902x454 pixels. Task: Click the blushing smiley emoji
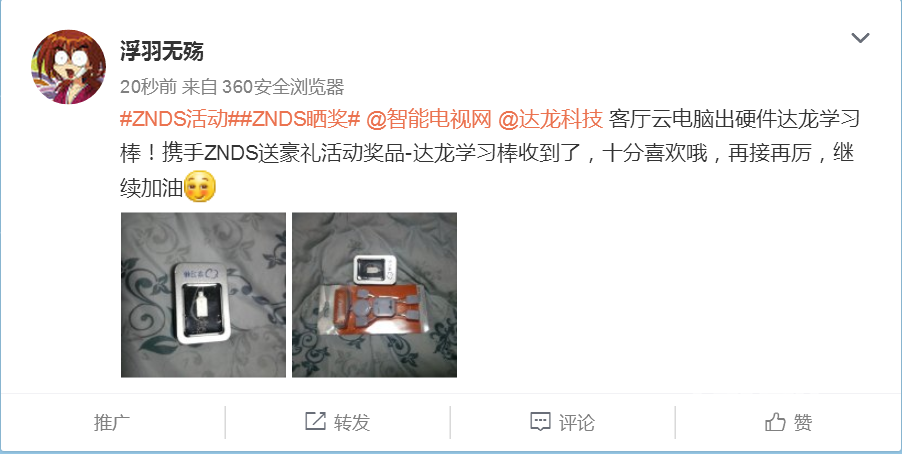(200, 186)
